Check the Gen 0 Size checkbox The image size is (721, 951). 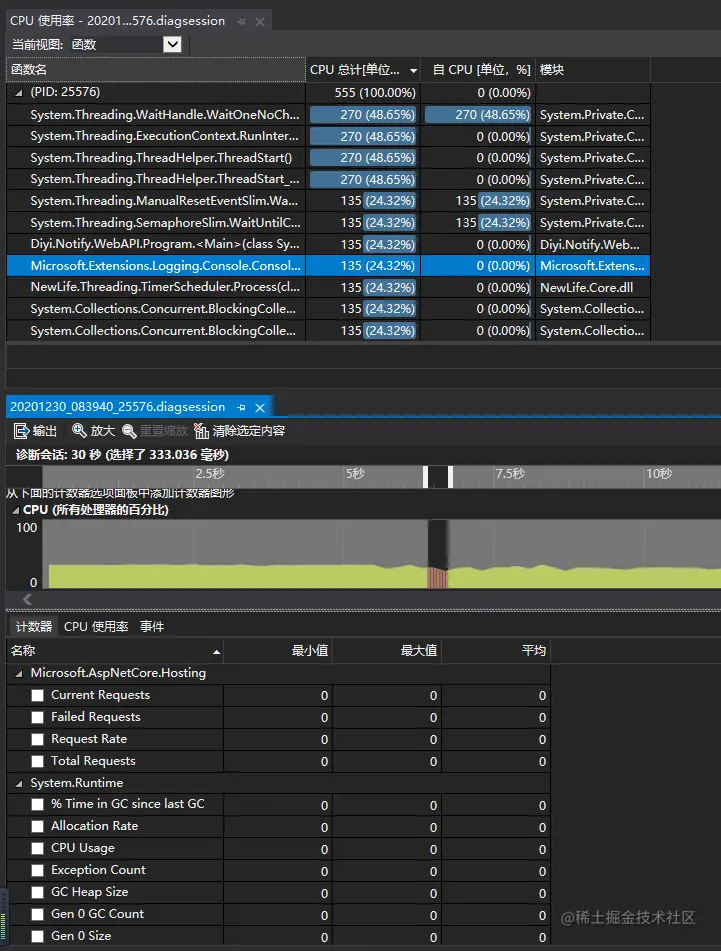[38, 936]
